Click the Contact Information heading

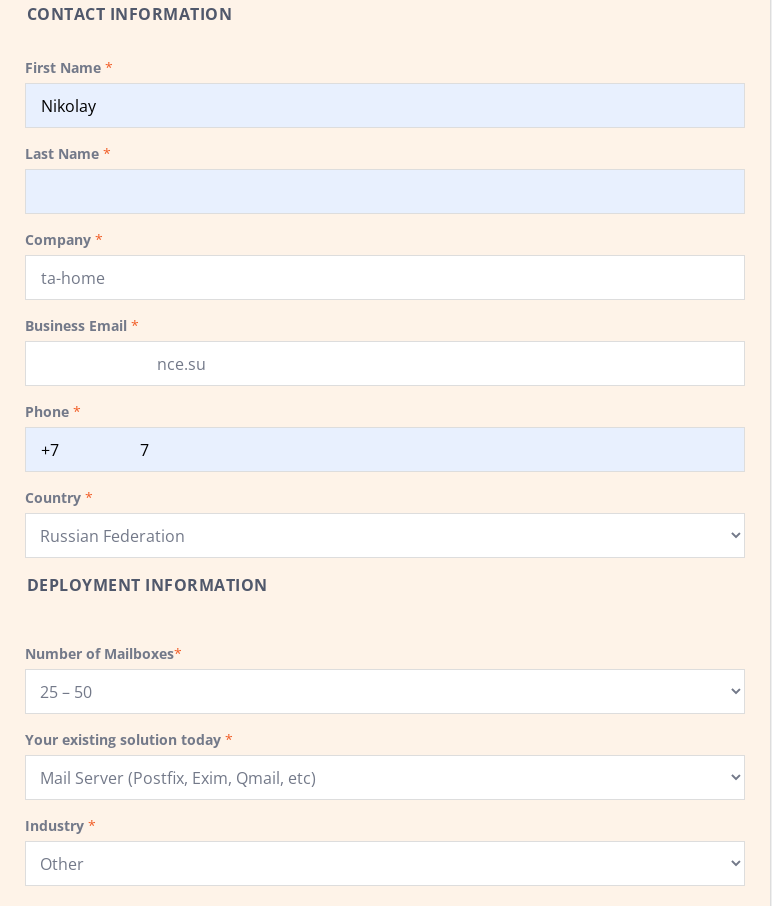pos(129,14)
